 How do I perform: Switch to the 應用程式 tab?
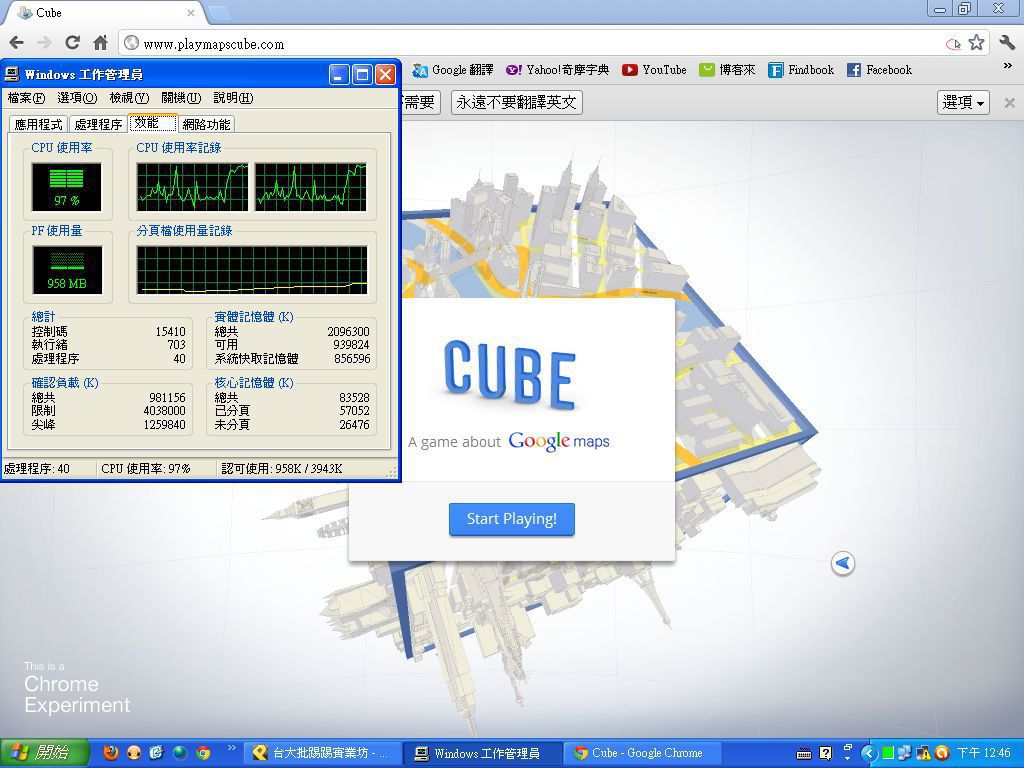coord(39,124)
